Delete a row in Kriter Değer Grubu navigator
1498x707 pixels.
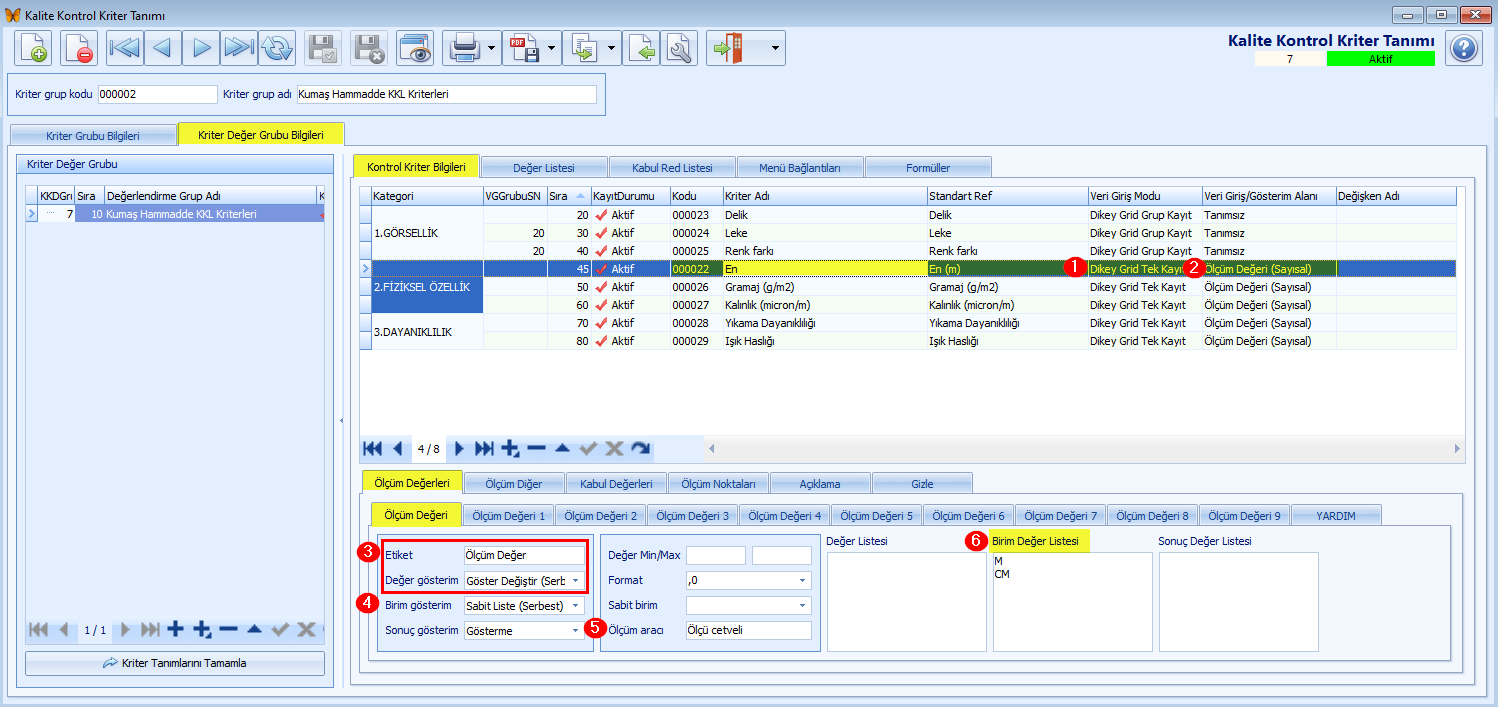[228, 629]
